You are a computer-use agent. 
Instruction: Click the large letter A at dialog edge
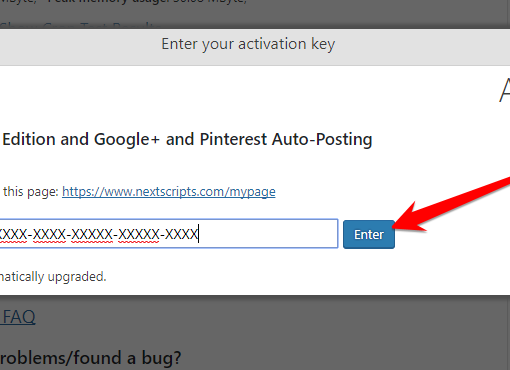tap(504, 90)
